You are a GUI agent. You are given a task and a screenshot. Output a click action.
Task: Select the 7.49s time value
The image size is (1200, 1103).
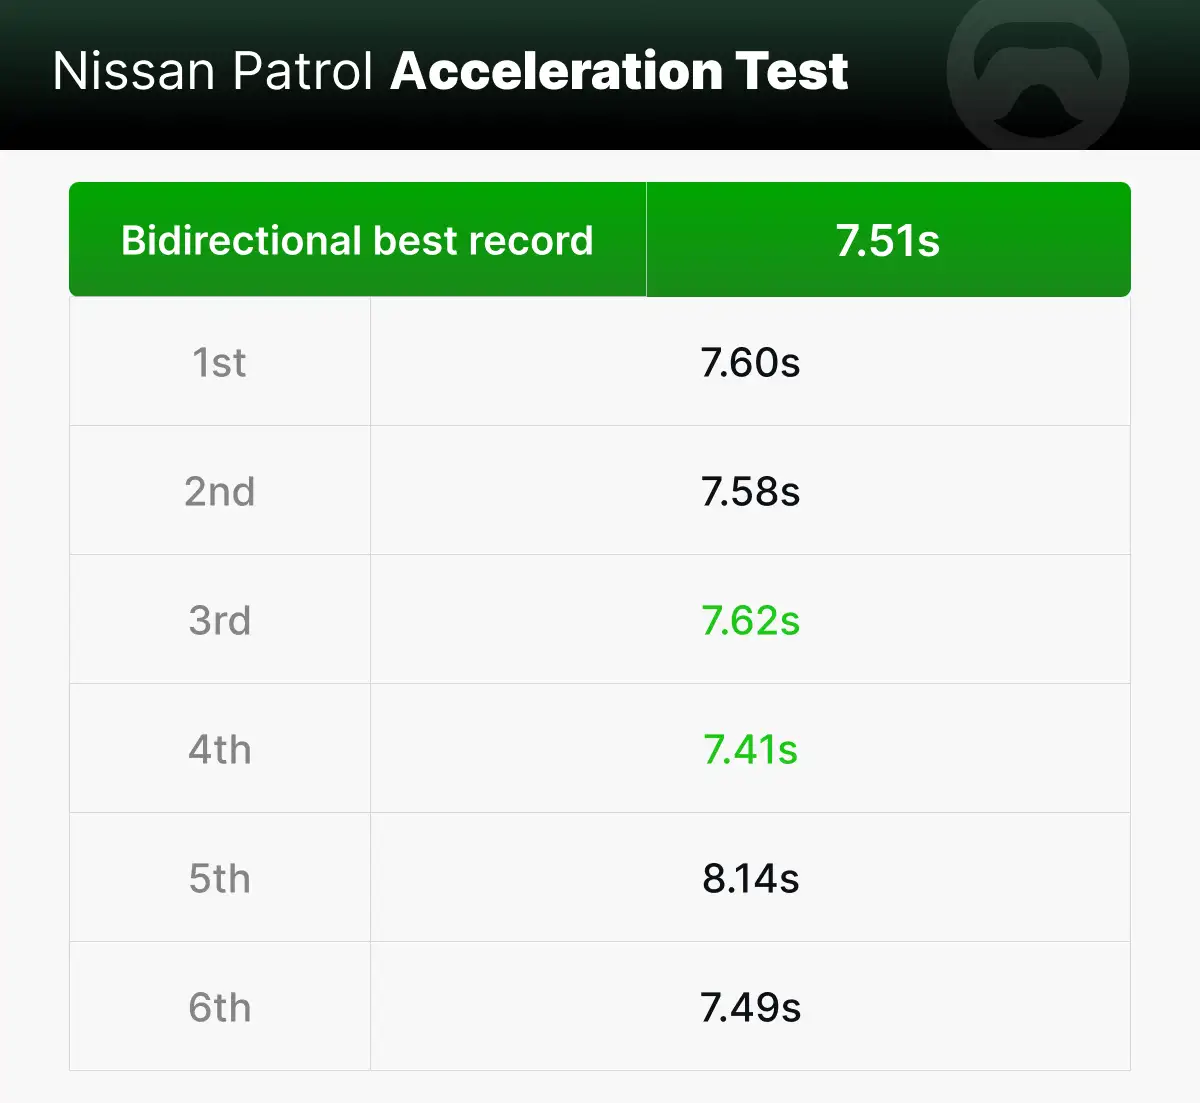(750, 1008)
